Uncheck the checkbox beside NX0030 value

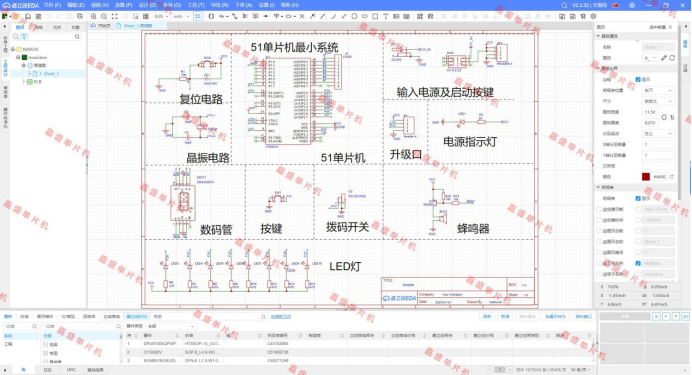[x=638, y=263]
